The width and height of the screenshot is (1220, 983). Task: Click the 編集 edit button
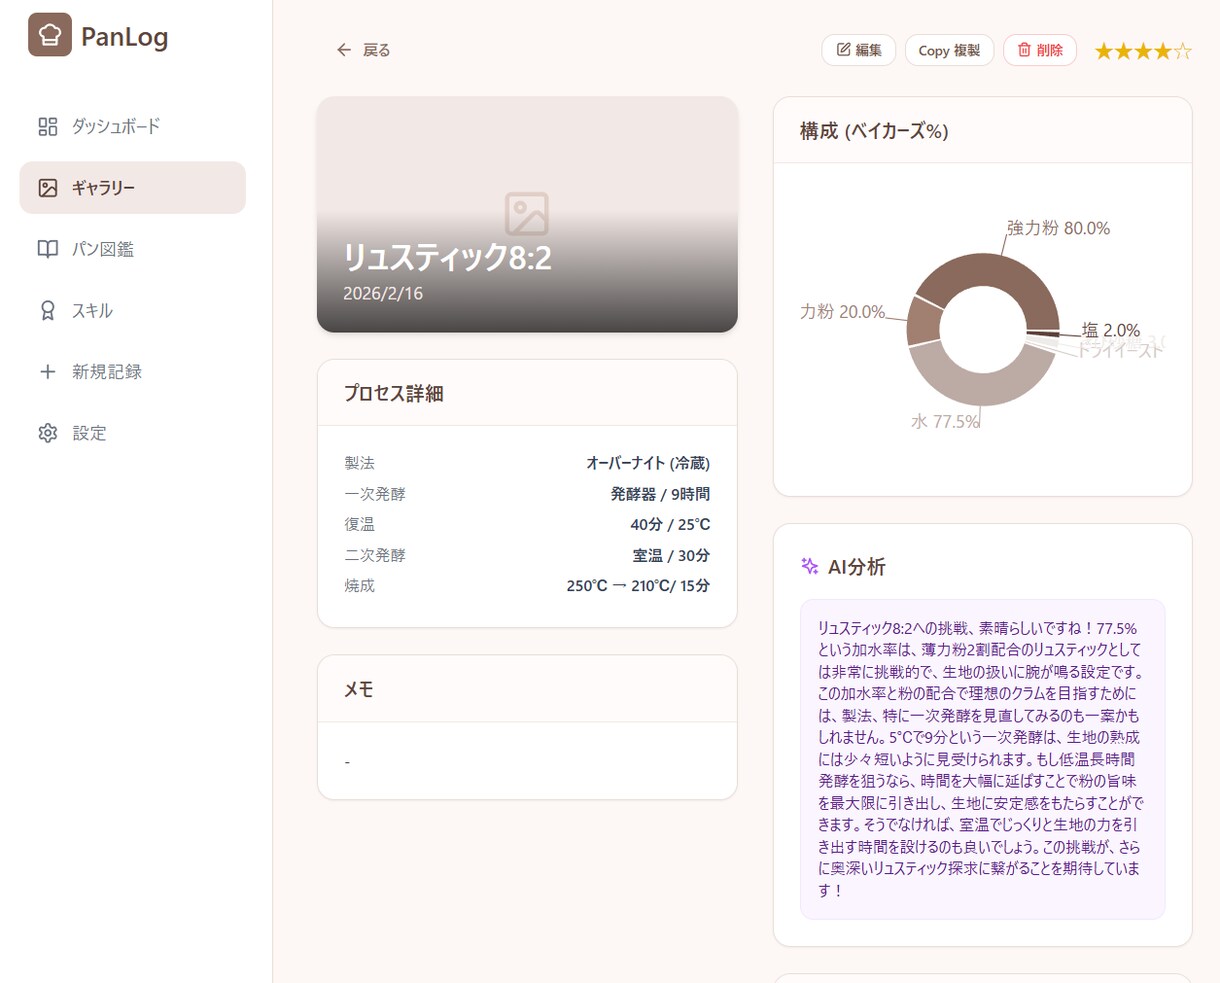(x=859, y=50)
